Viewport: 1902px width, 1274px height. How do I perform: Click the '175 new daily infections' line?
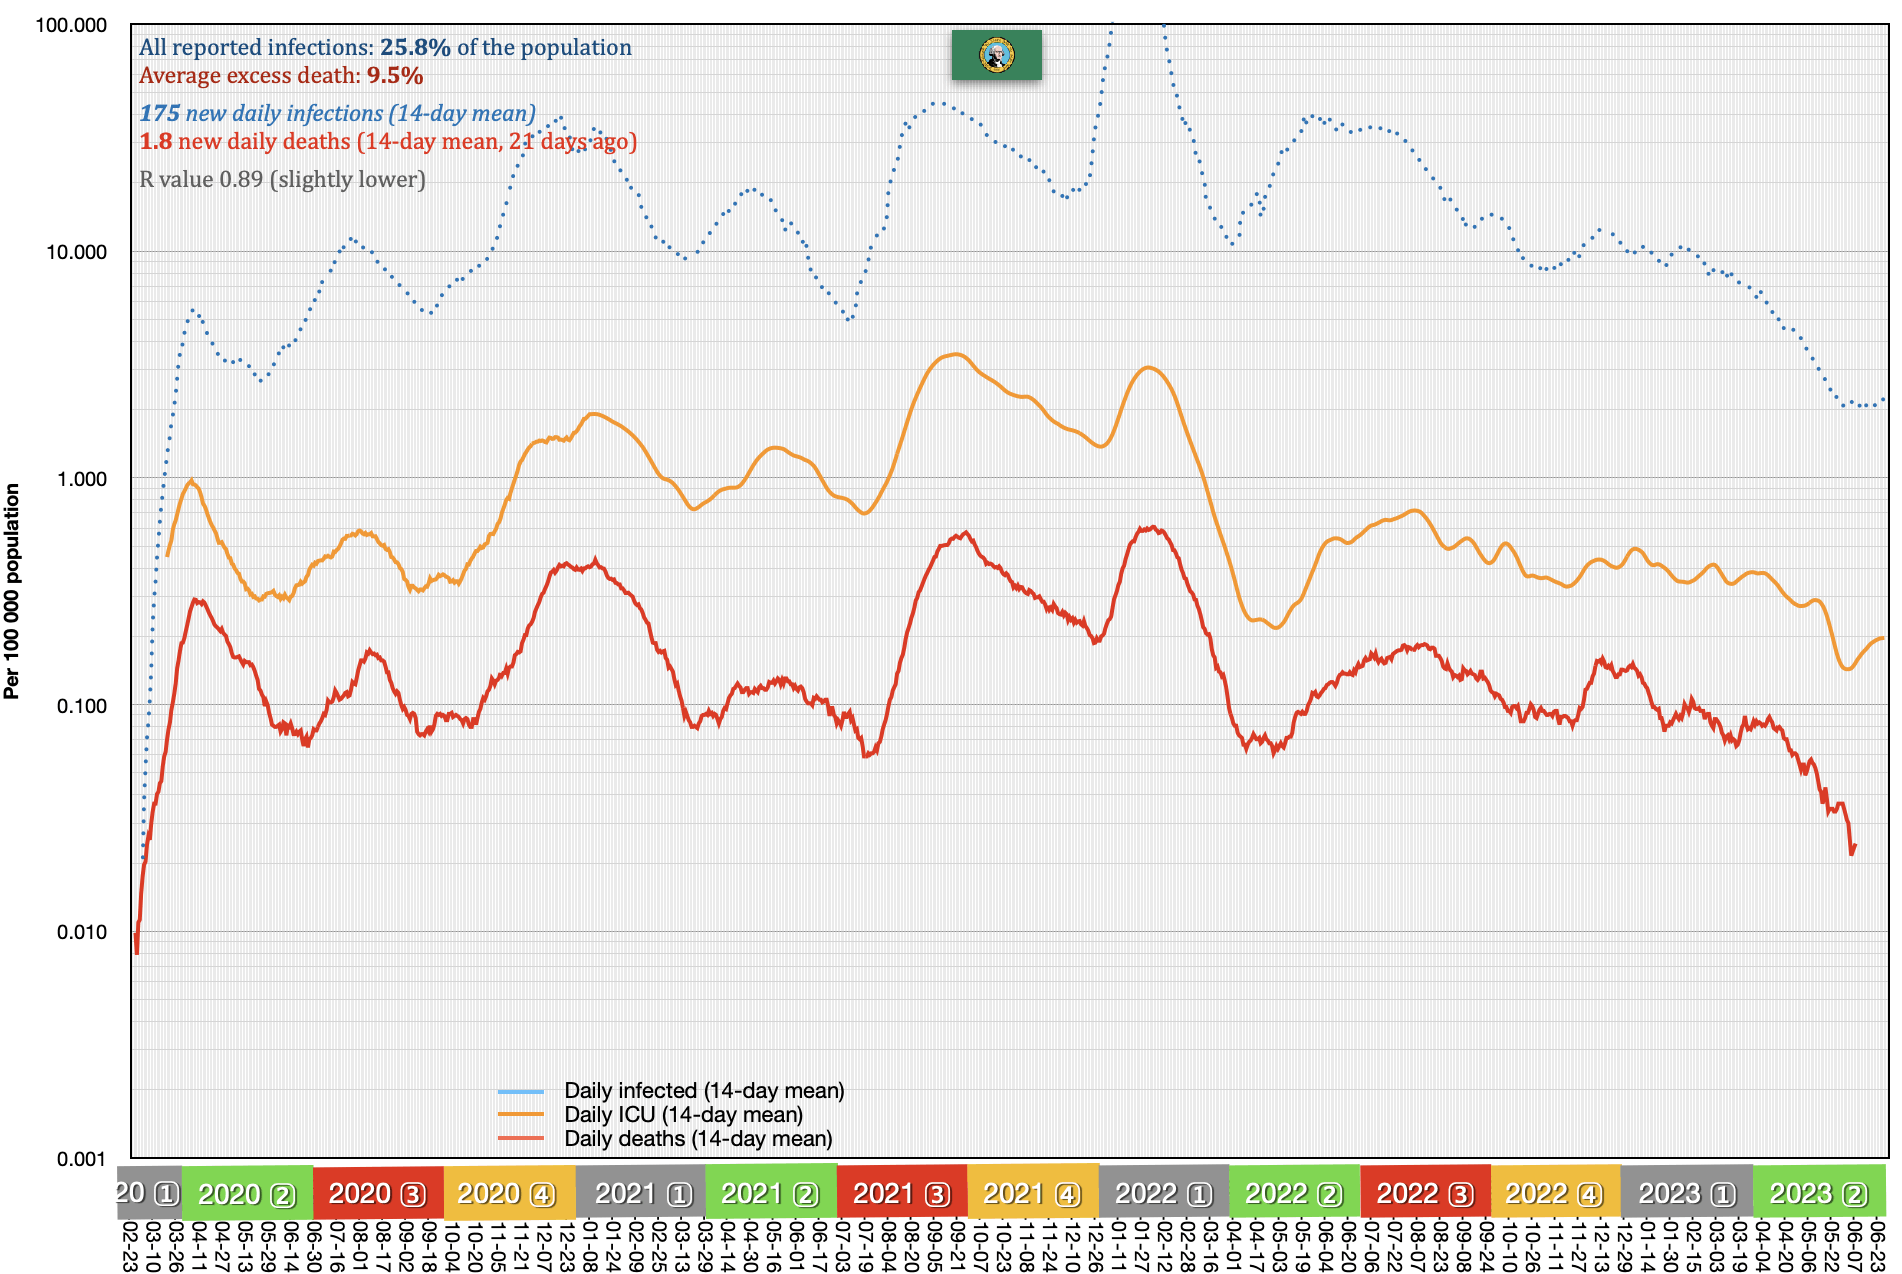tap(337, 114)
